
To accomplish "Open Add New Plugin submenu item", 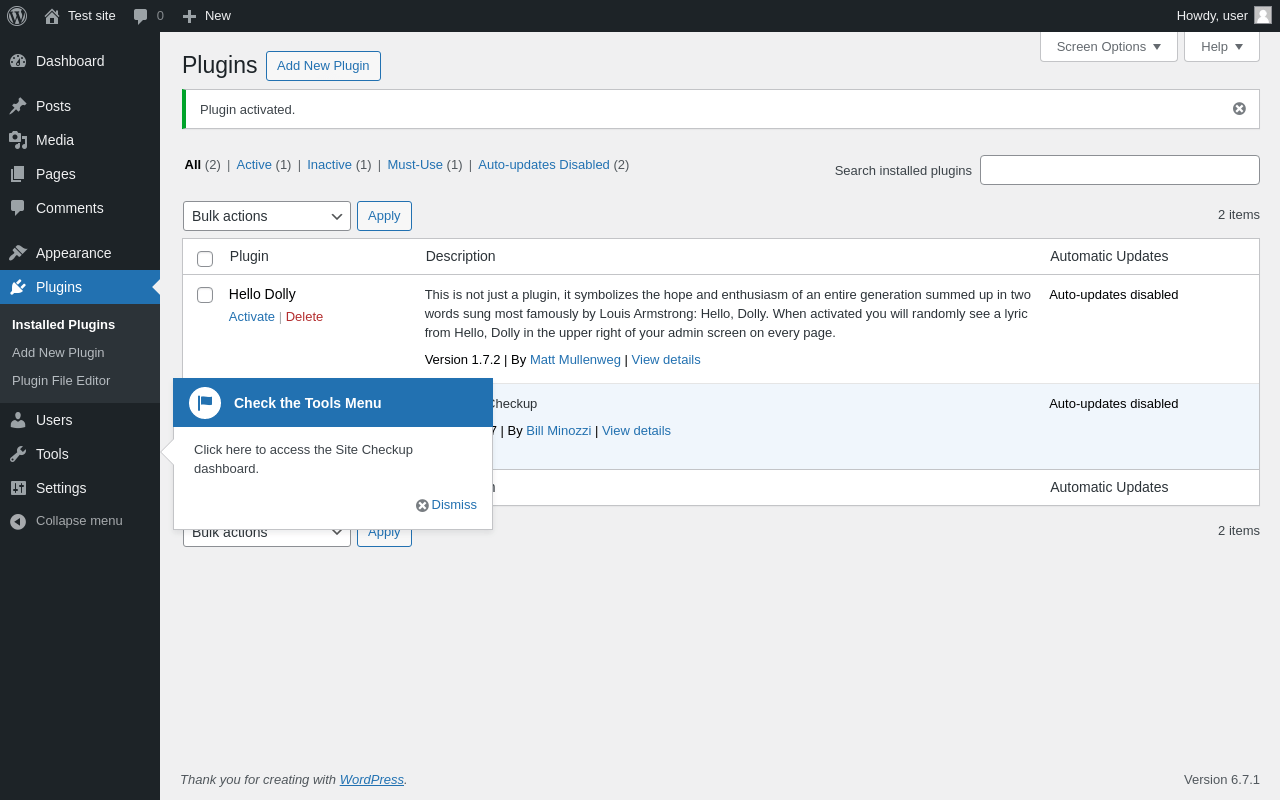I will 58,353.
